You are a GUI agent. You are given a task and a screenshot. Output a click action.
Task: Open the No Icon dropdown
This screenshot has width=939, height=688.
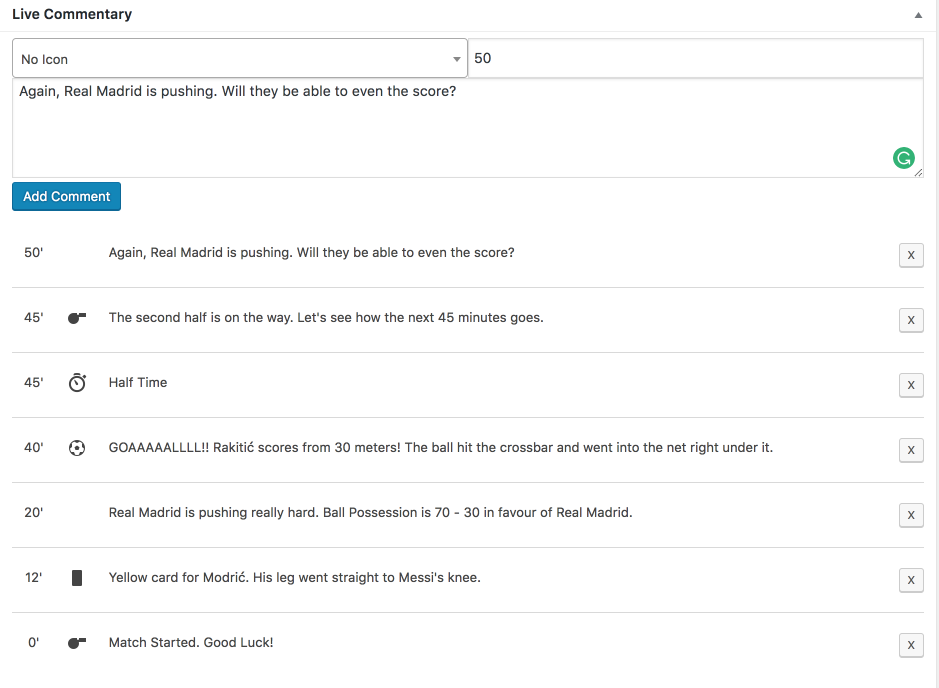(240, 58)
